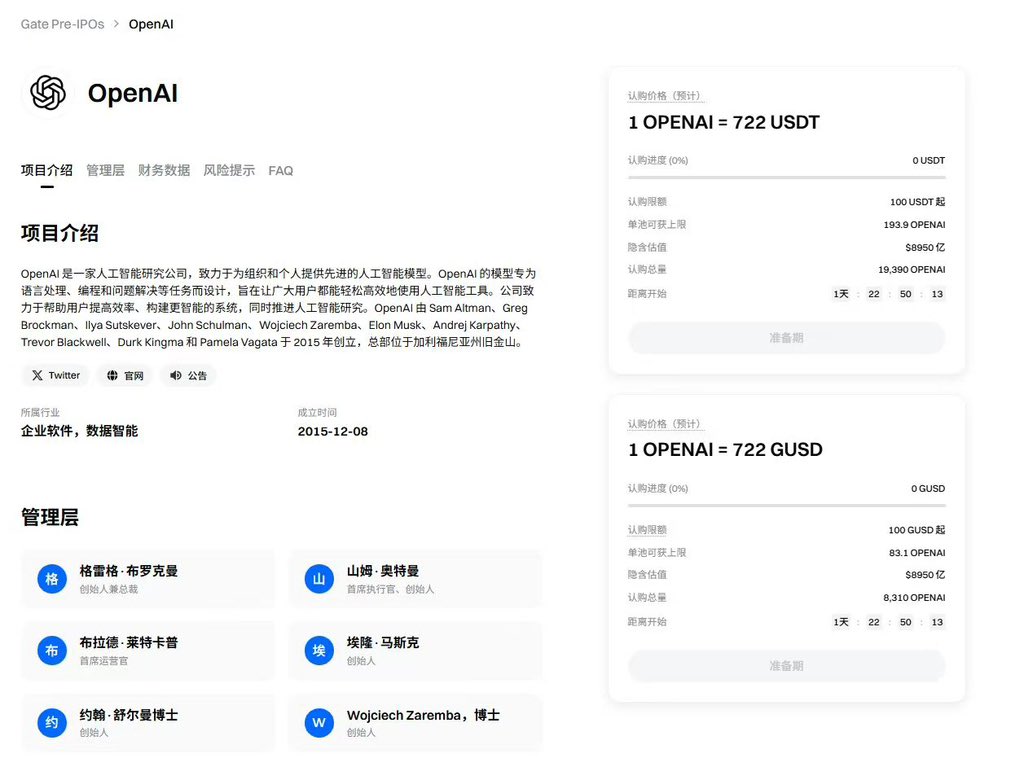The height and width of the screenshot is (780, 1024).
Task: Click the 2015-12-08 founding date
Action: (333, 431)
